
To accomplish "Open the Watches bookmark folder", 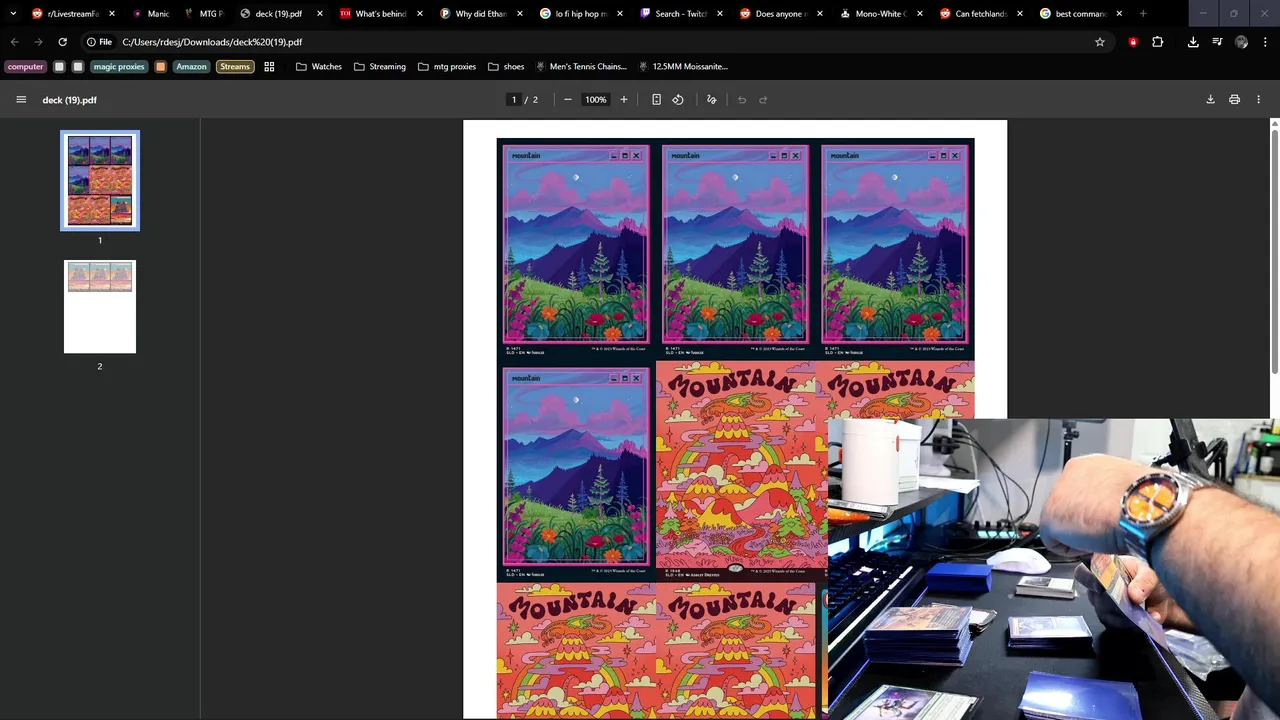I will [319, 67].
